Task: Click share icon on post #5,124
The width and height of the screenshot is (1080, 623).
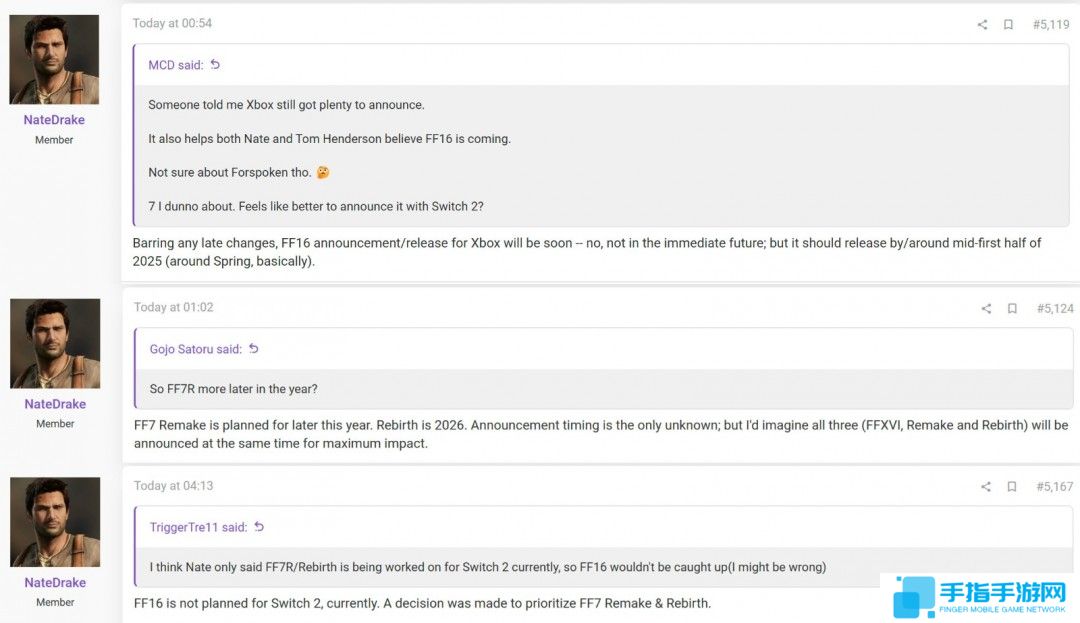Action: [986, 309]
